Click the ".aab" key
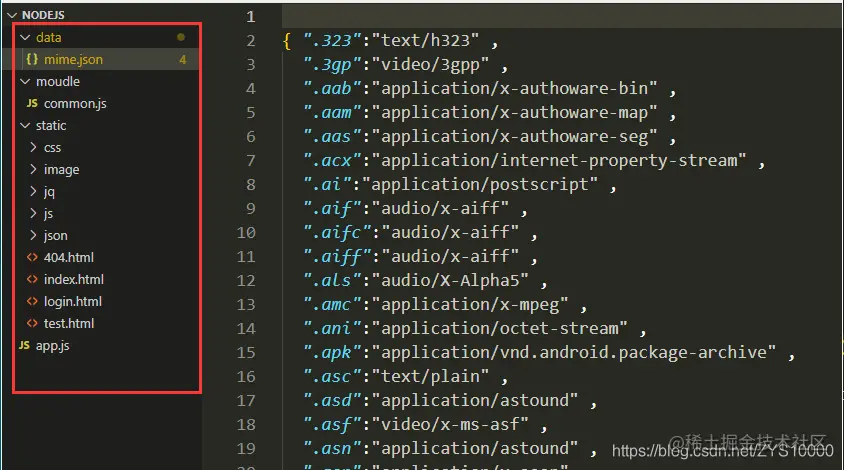Viewport: 844px width, 470px height. click(x=332, y=88)
